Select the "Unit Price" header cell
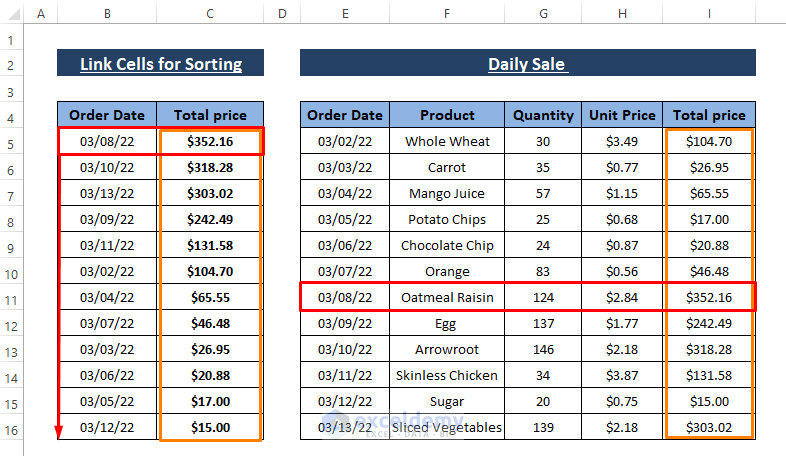786x456 pixels. coord(622,115)
